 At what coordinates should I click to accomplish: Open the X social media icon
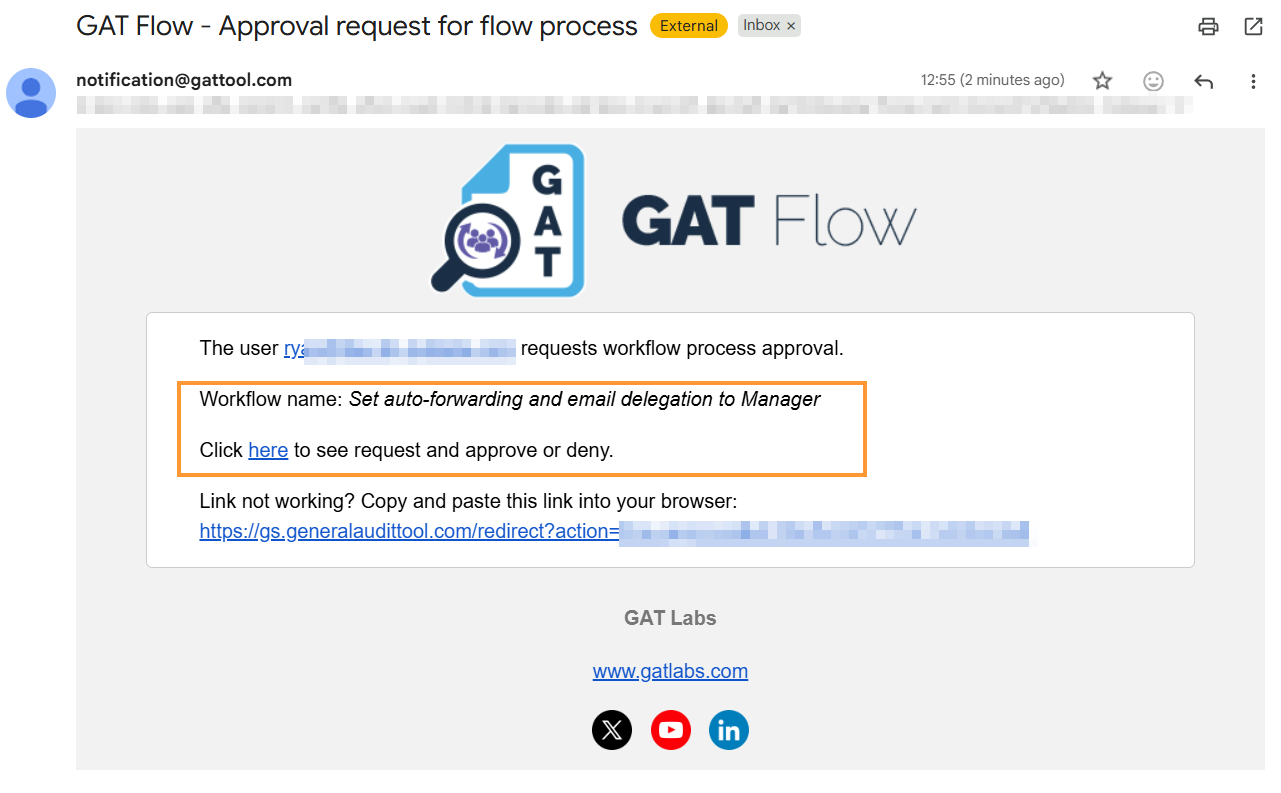pyautogui.click(x=612, y=730)
